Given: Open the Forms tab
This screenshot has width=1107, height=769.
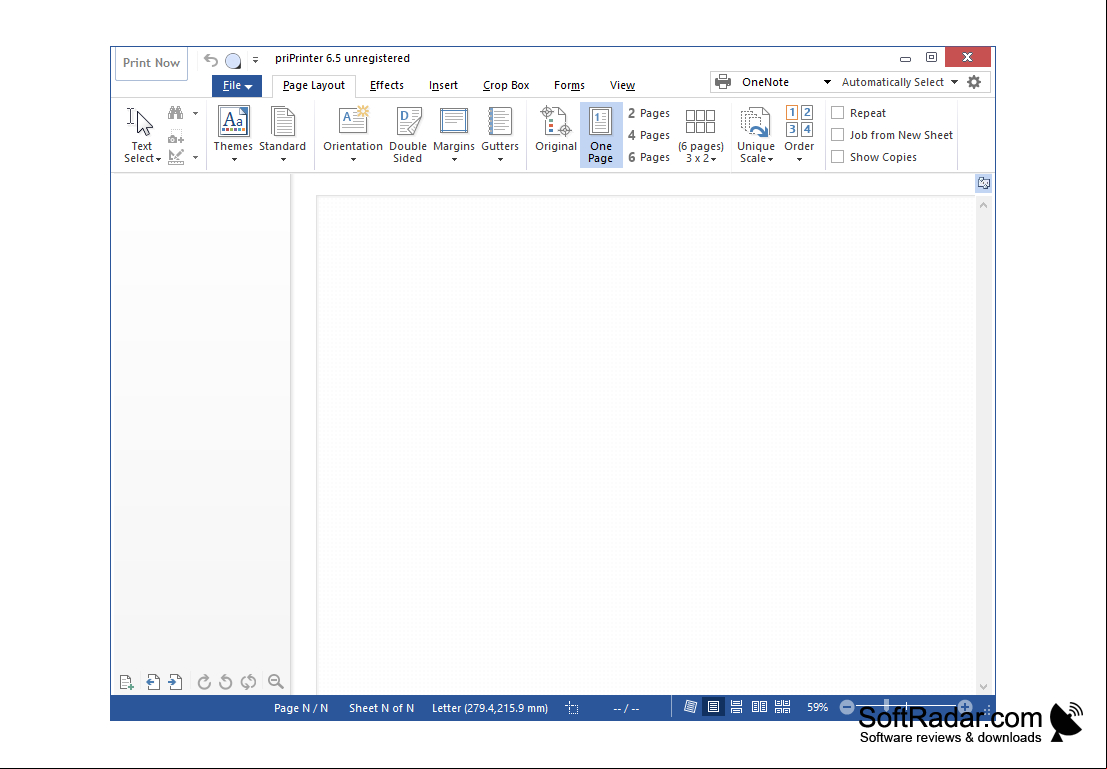Looking at the screenshot, I should point(569,85).
